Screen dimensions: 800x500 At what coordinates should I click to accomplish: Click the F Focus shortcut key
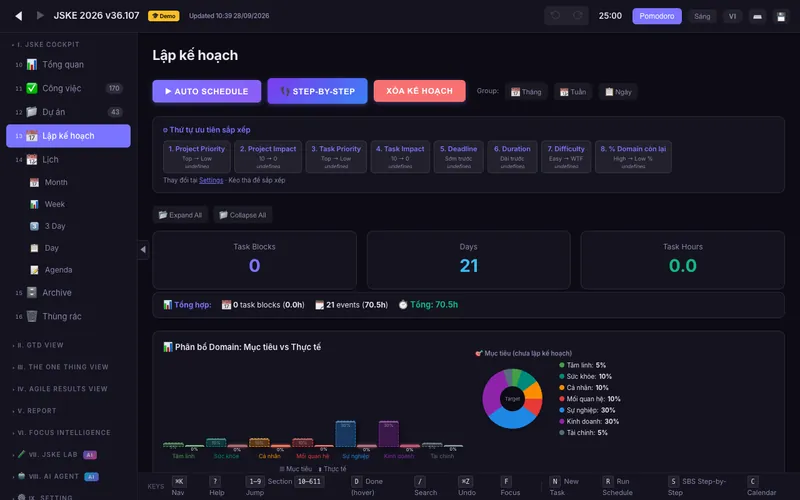pos(506,481)
